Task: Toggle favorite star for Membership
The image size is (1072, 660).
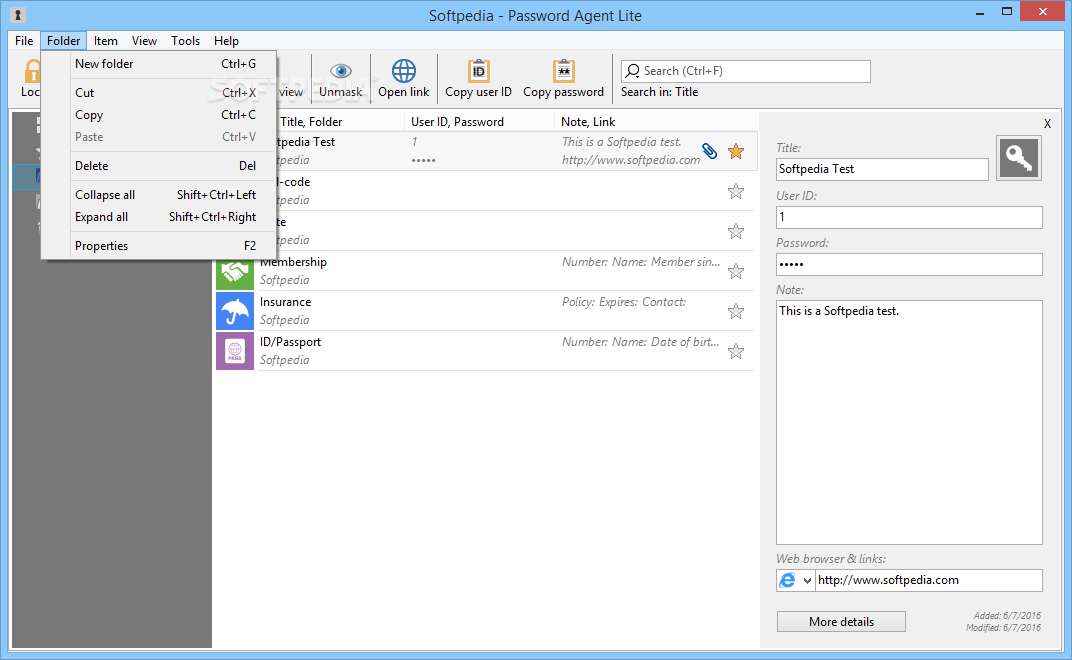Action: pos(736,272)
